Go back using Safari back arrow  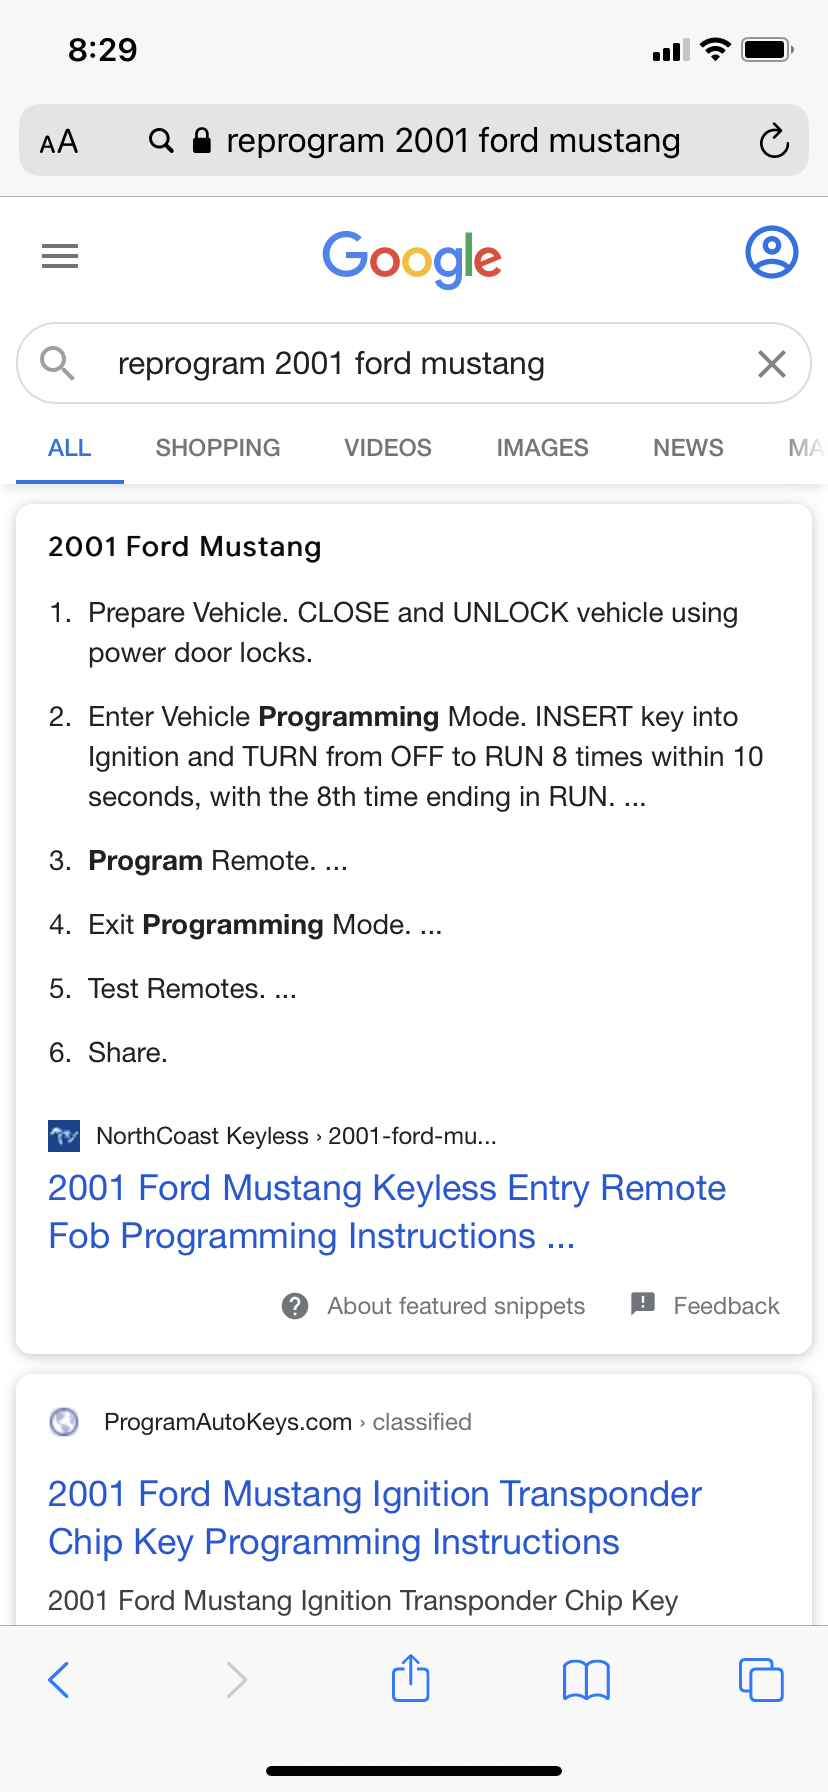point(59,1679)
